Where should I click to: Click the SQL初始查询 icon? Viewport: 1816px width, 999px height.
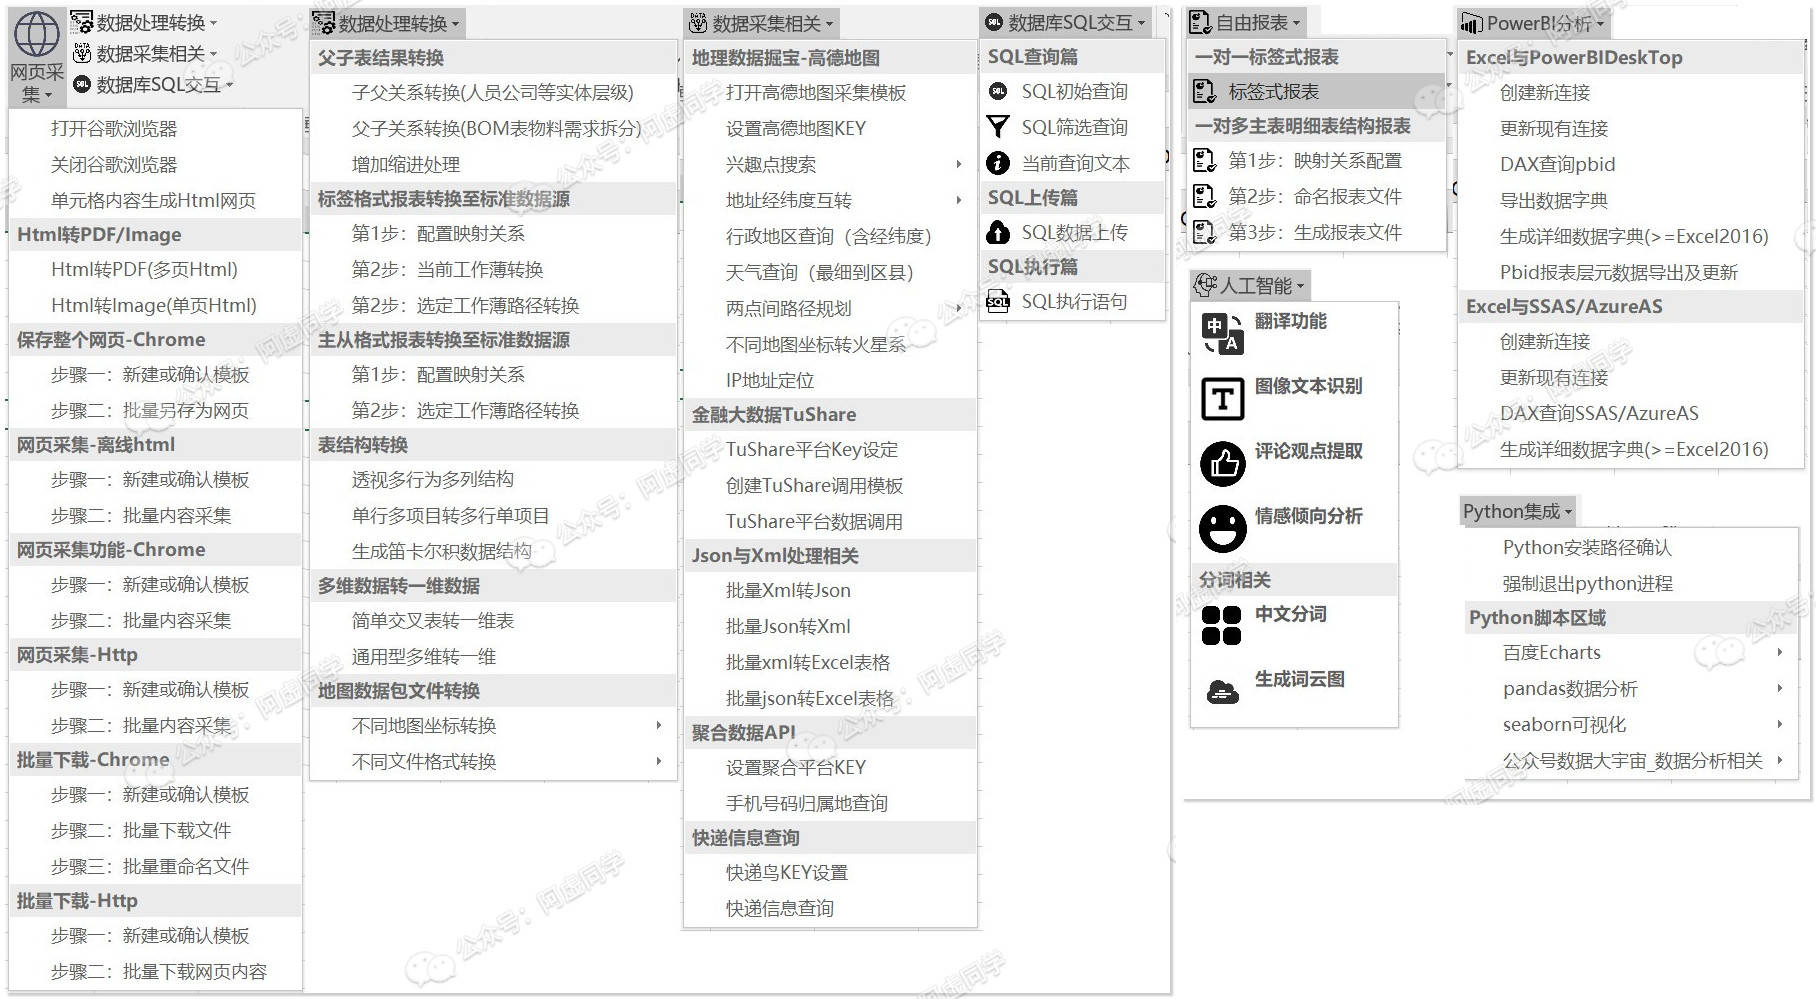click(x=997, y=92)
